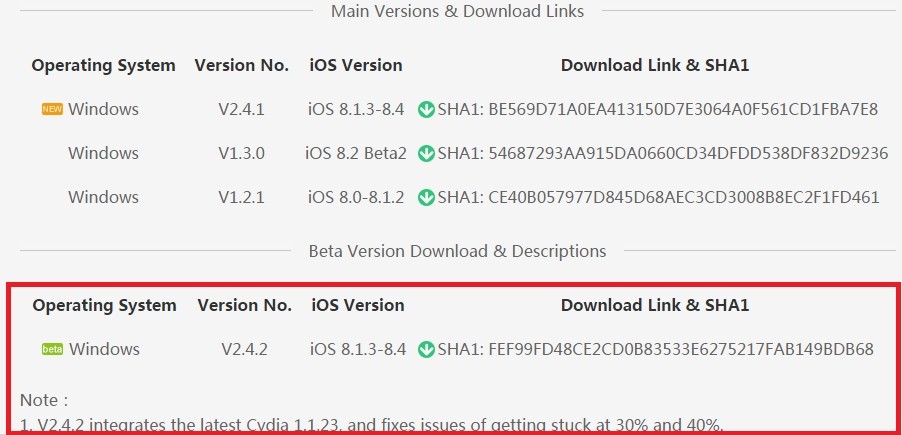Download V1.2.1 using the green arrow icon

[426, 197]
